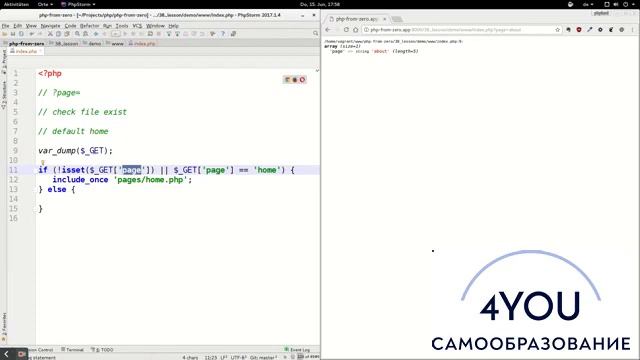Click the first browser preview icon in editor

click(x=287, y=80)
